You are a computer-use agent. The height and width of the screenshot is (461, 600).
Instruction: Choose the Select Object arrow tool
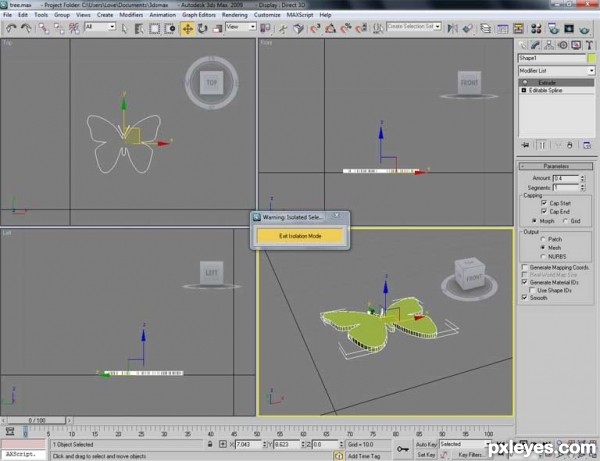(x=124, y=29)
